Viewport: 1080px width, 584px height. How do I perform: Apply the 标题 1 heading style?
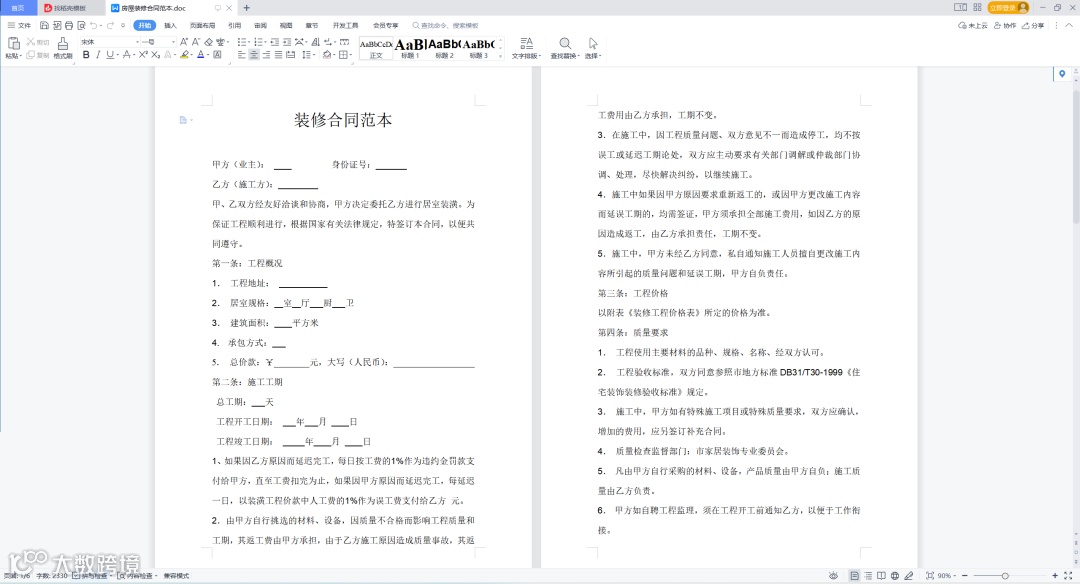[x=410, y=48]
